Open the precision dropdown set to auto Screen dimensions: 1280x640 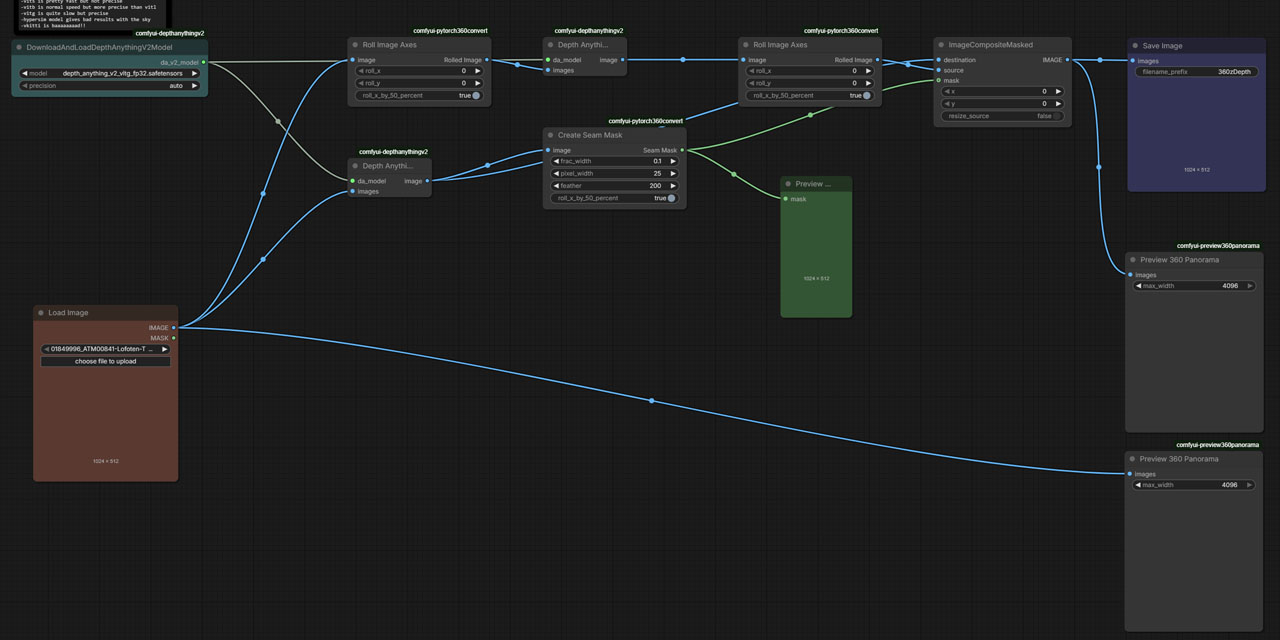110,86
